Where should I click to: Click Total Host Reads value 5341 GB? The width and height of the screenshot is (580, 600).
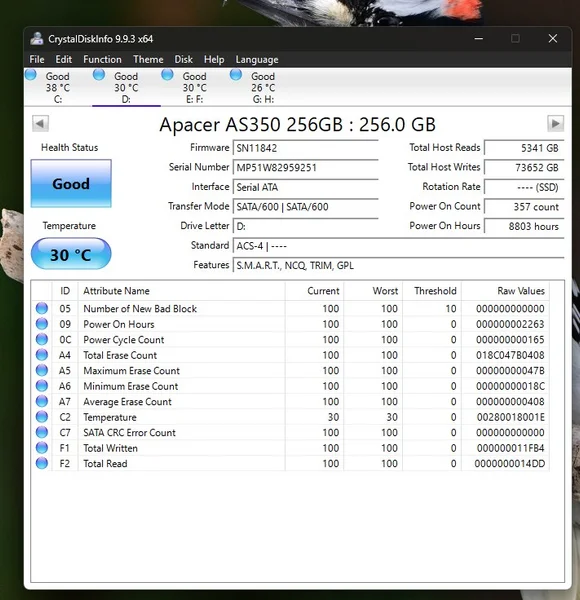(524, 148)
